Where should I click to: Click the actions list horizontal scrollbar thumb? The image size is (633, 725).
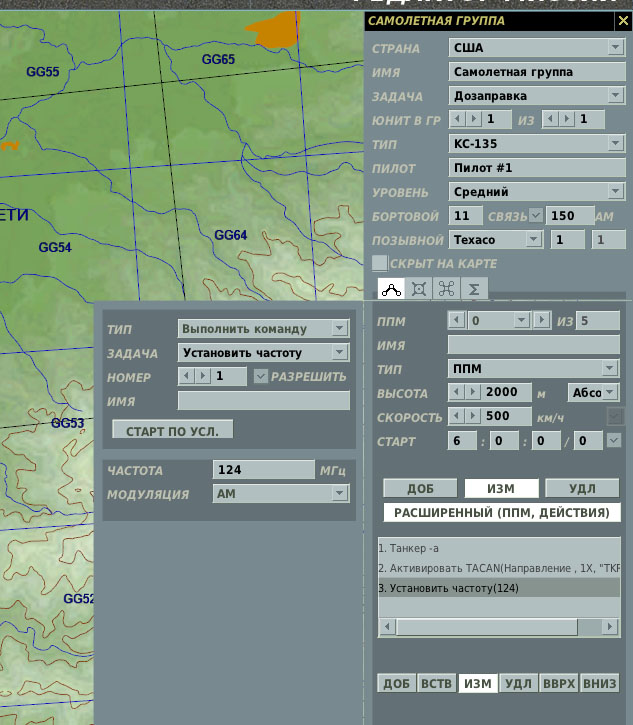click(x=487, y=627)
